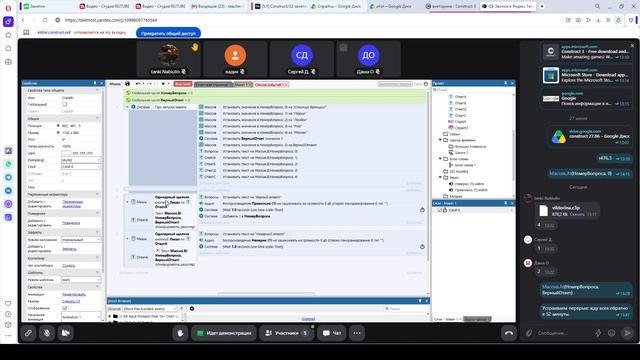Click the search field in the Project panel
The height and width of the screenshot is (360, 640).
473,90
